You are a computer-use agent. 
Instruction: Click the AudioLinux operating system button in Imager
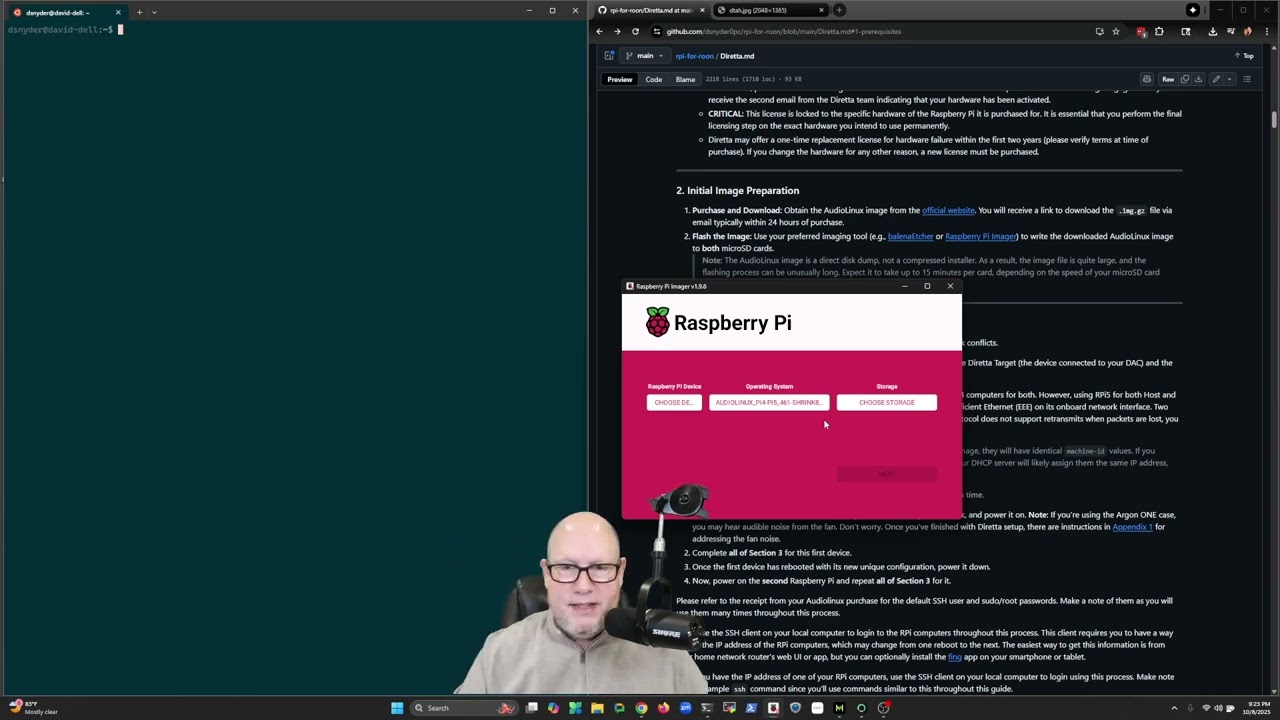(769, 402)
